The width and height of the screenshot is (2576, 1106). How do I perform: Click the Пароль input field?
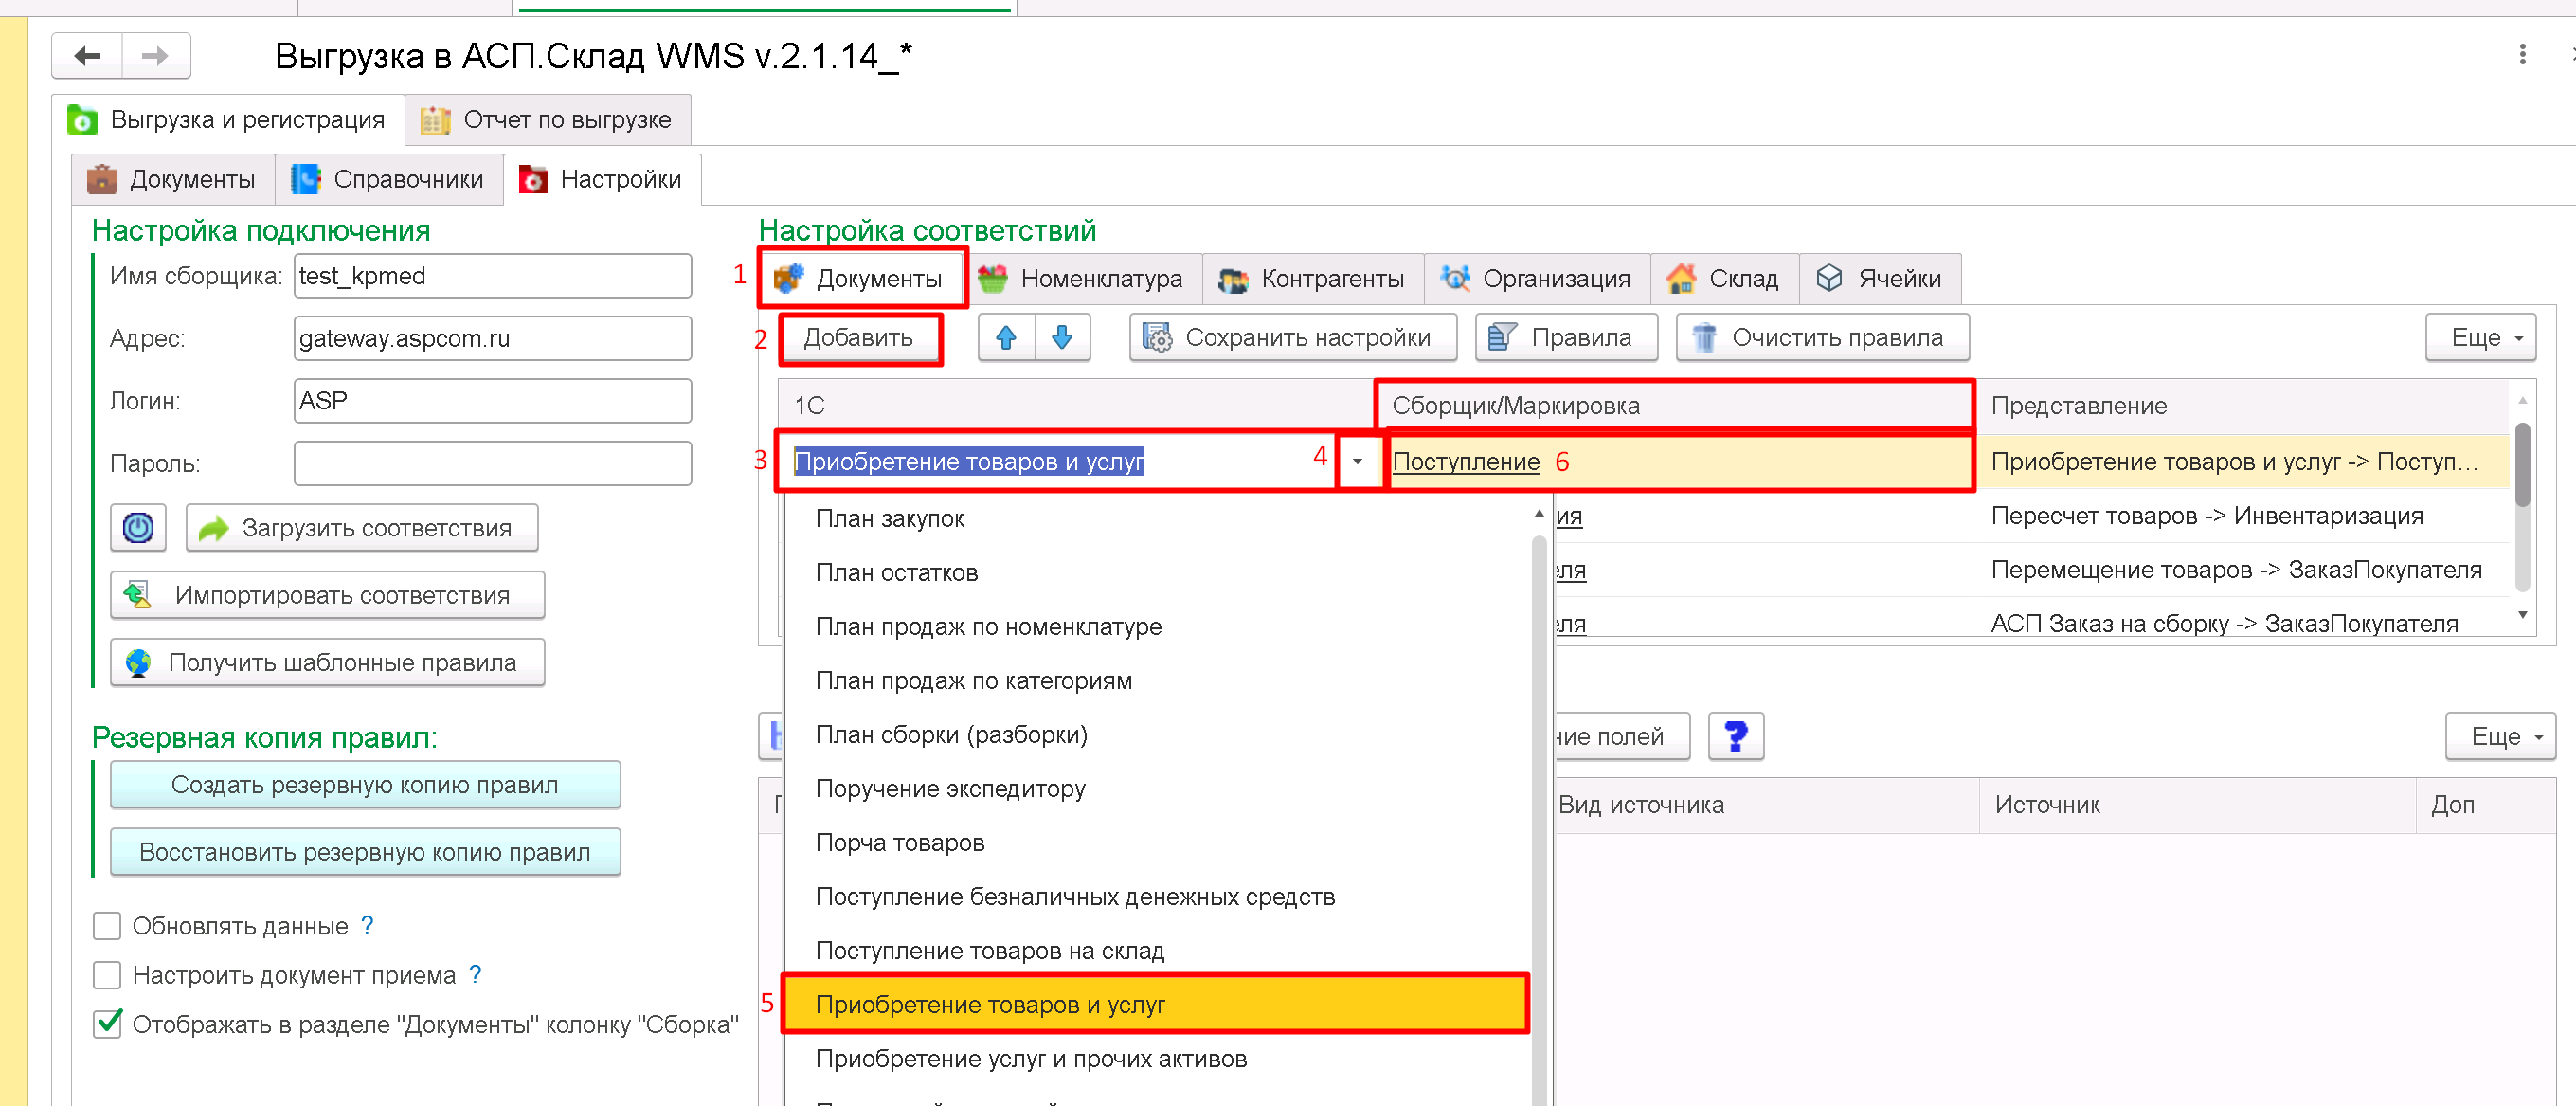pos(492,464)
